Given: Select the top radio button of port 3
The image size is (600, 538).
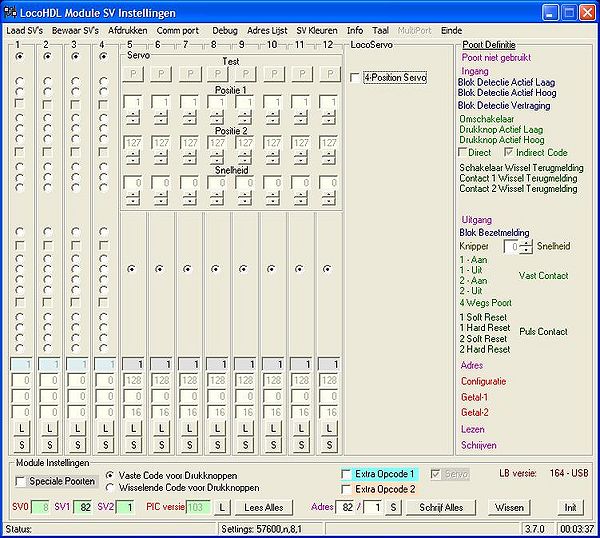Looking at the screenshot, I should 75,56.
